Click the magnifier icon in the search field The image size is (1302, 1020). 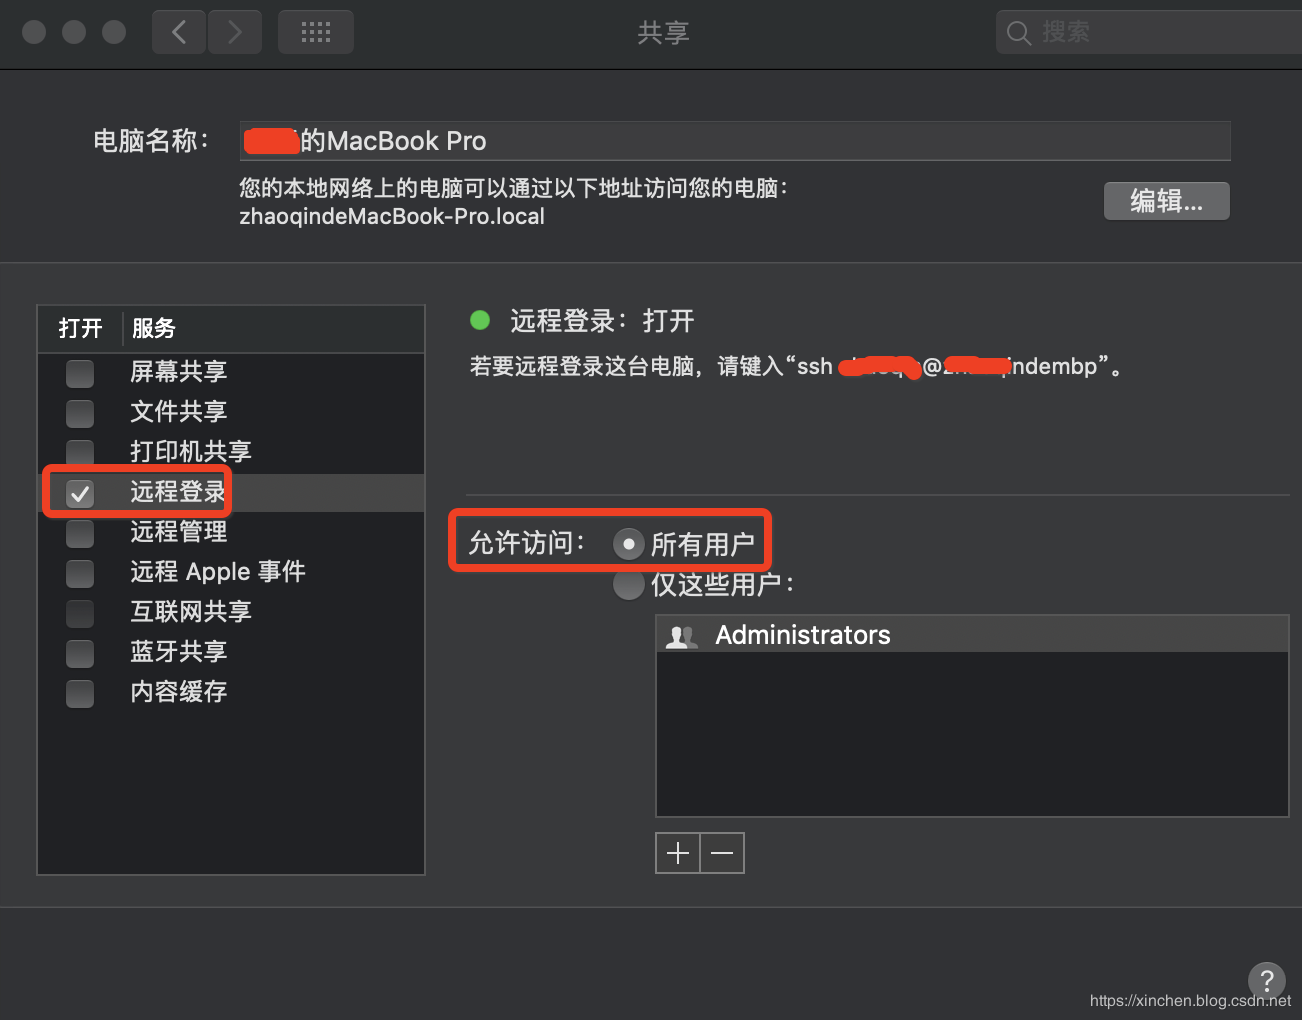pyautogui.click(x=1018, y=31)
